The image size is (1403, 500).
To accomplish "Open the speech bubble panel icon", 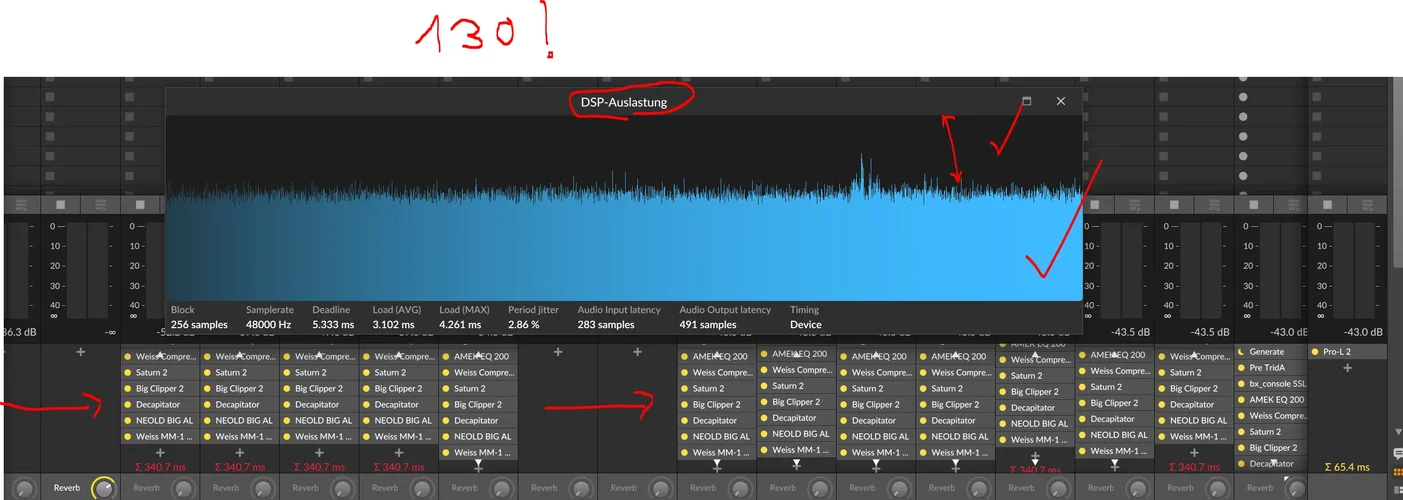I will 1397,454.
